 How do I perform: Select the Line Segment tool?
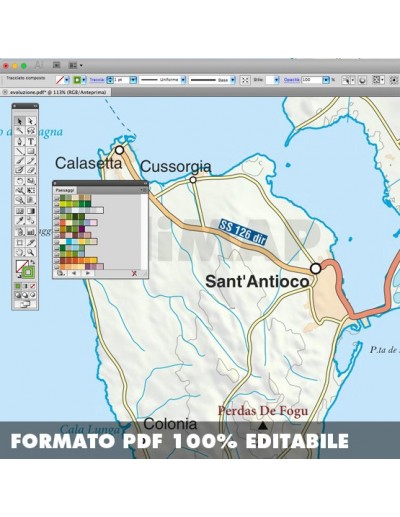(x=20, y=151)
